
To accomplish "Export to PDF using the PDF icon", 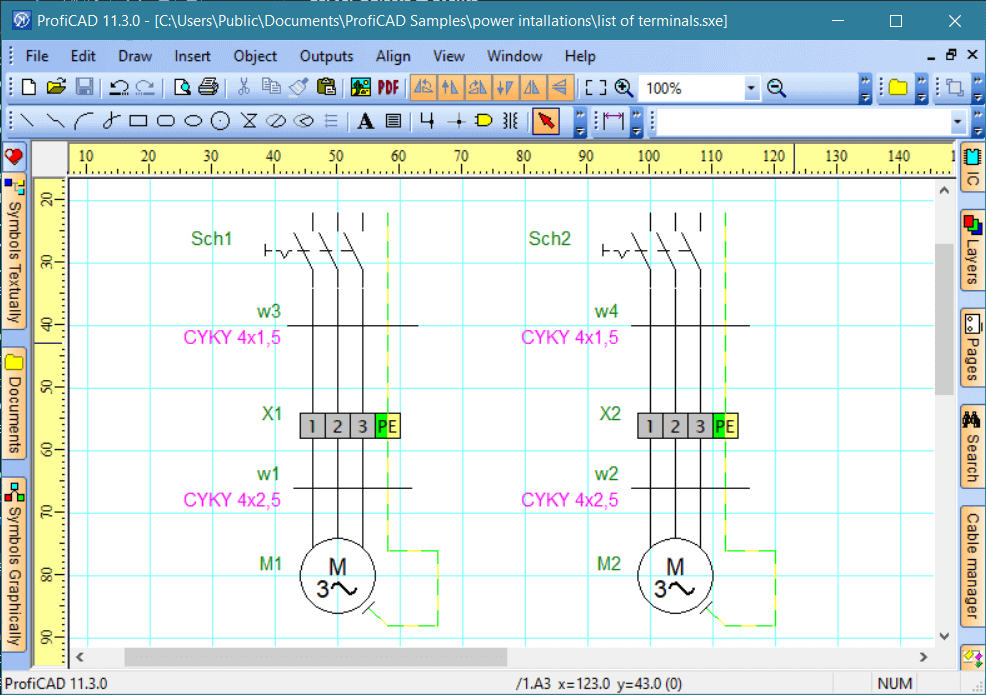I will pyautogui.click(x=388, y=88).
